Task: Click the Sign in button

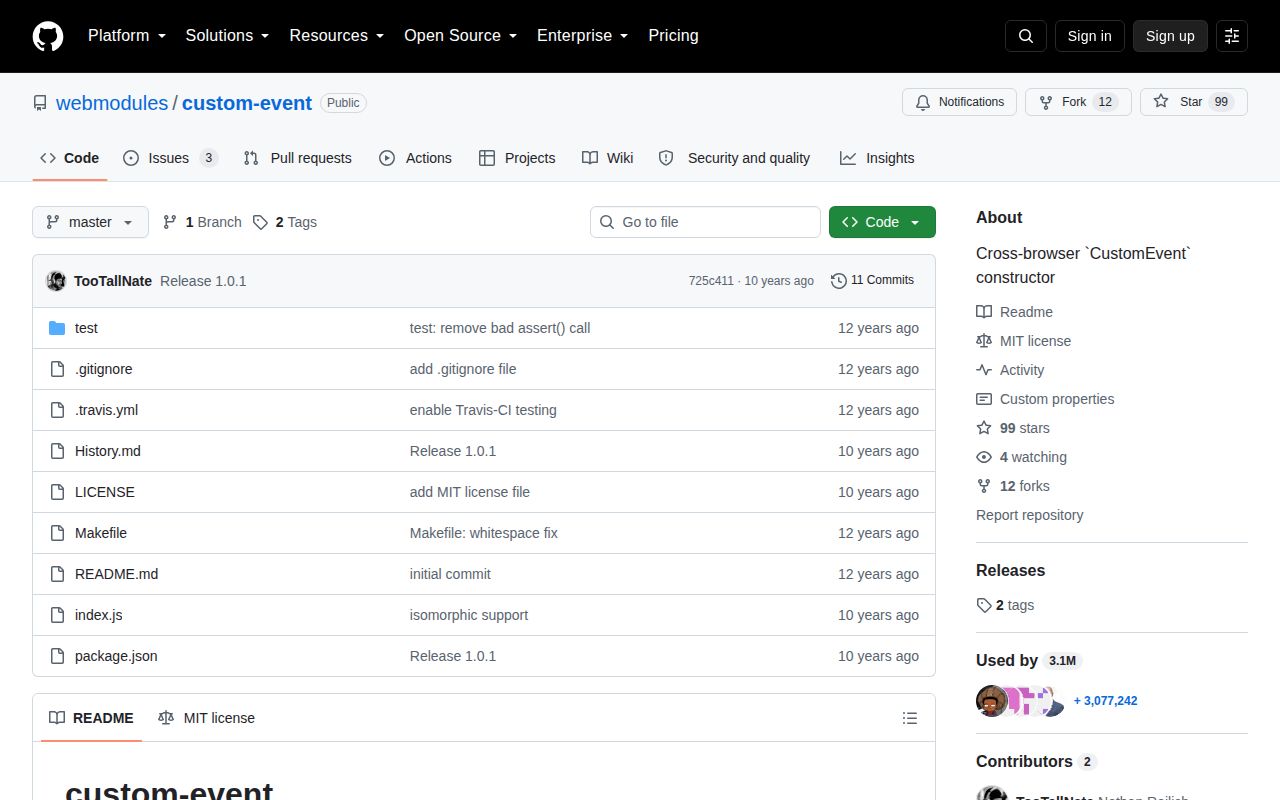Action: (1089, 36)
